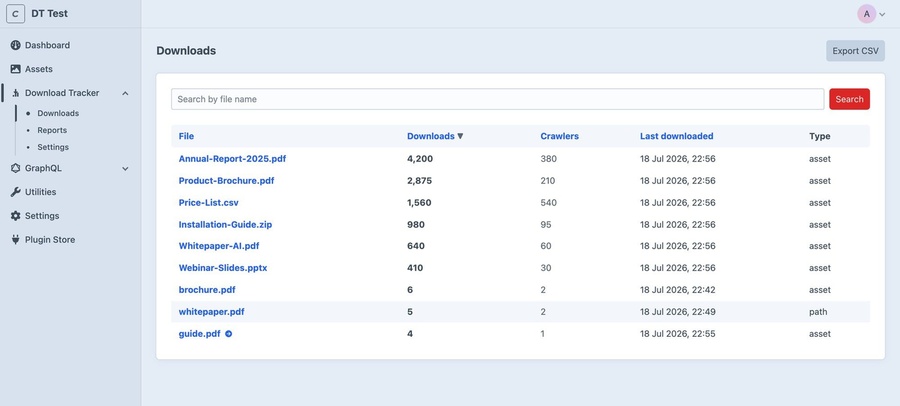Viewport: 900px width, 406px height.
Task: Click the 95 crawlers value
Action: (x=546, y=225)
